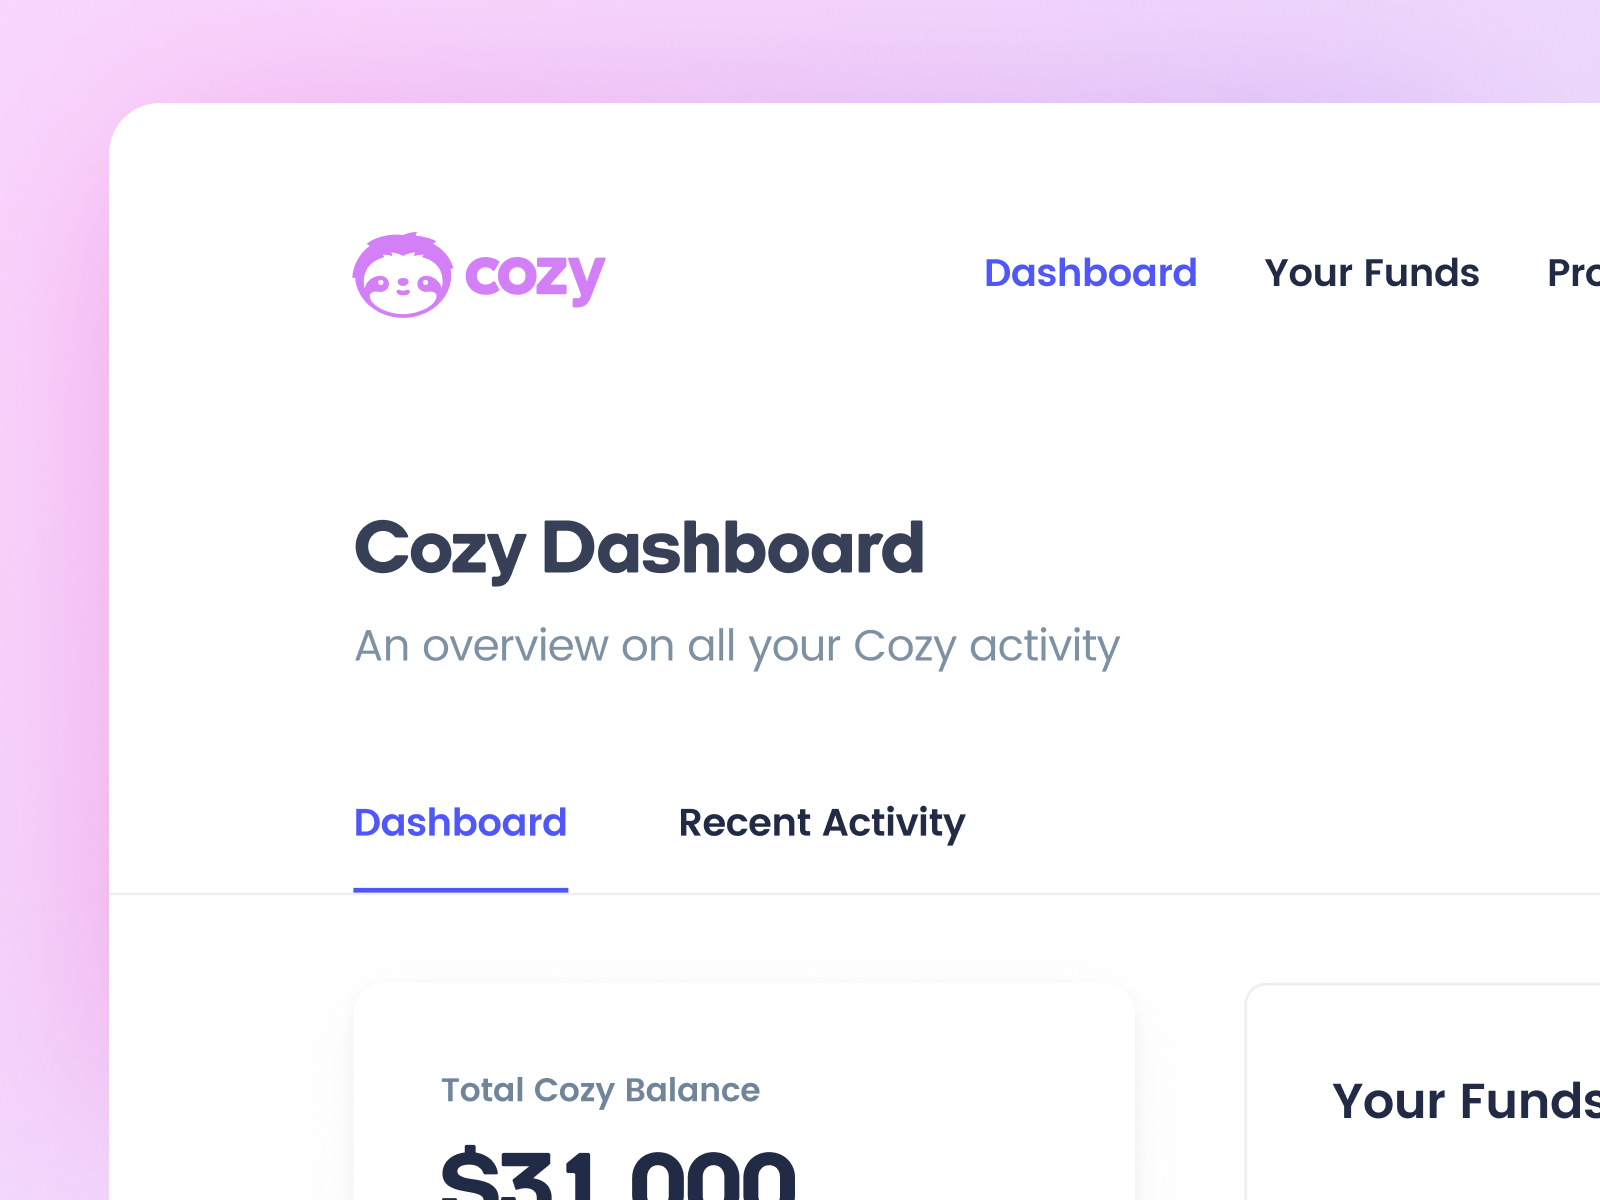1600x1200 pixels.
Task: Click the Cozy Dashboard page heading
Action: coord(639,549)
